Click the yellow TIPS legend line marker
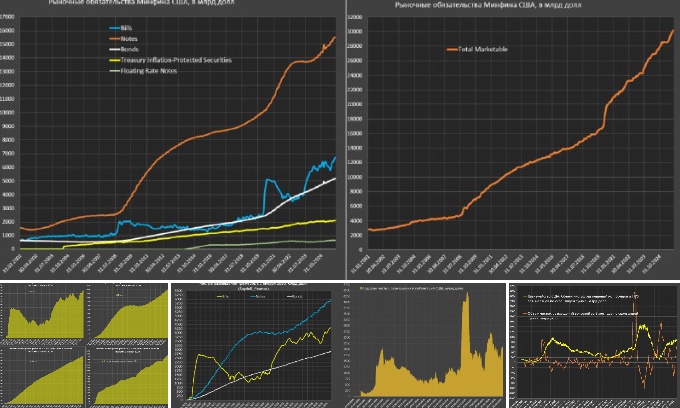This screenshot has height=408, width=680. (x=113, y=61)
